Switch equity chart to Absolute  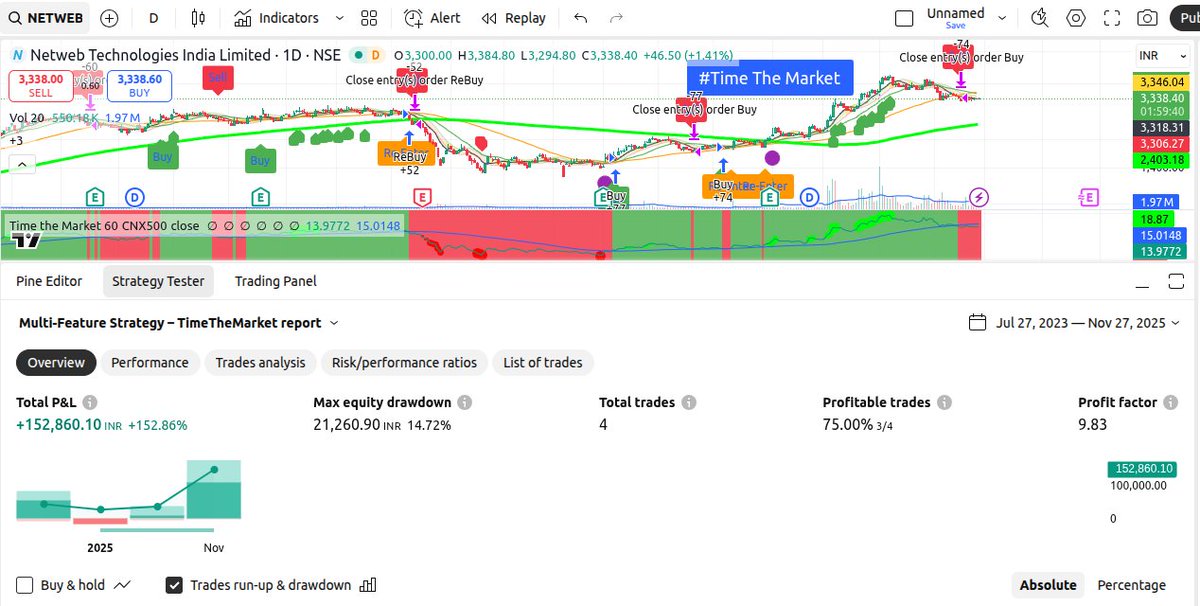coord(1048,585)
